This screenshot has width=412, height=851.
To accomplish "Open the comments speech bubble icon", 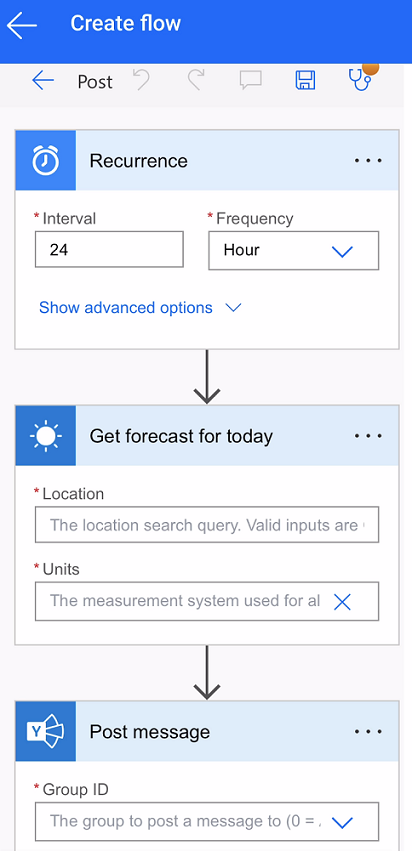I will coord(251,80).
